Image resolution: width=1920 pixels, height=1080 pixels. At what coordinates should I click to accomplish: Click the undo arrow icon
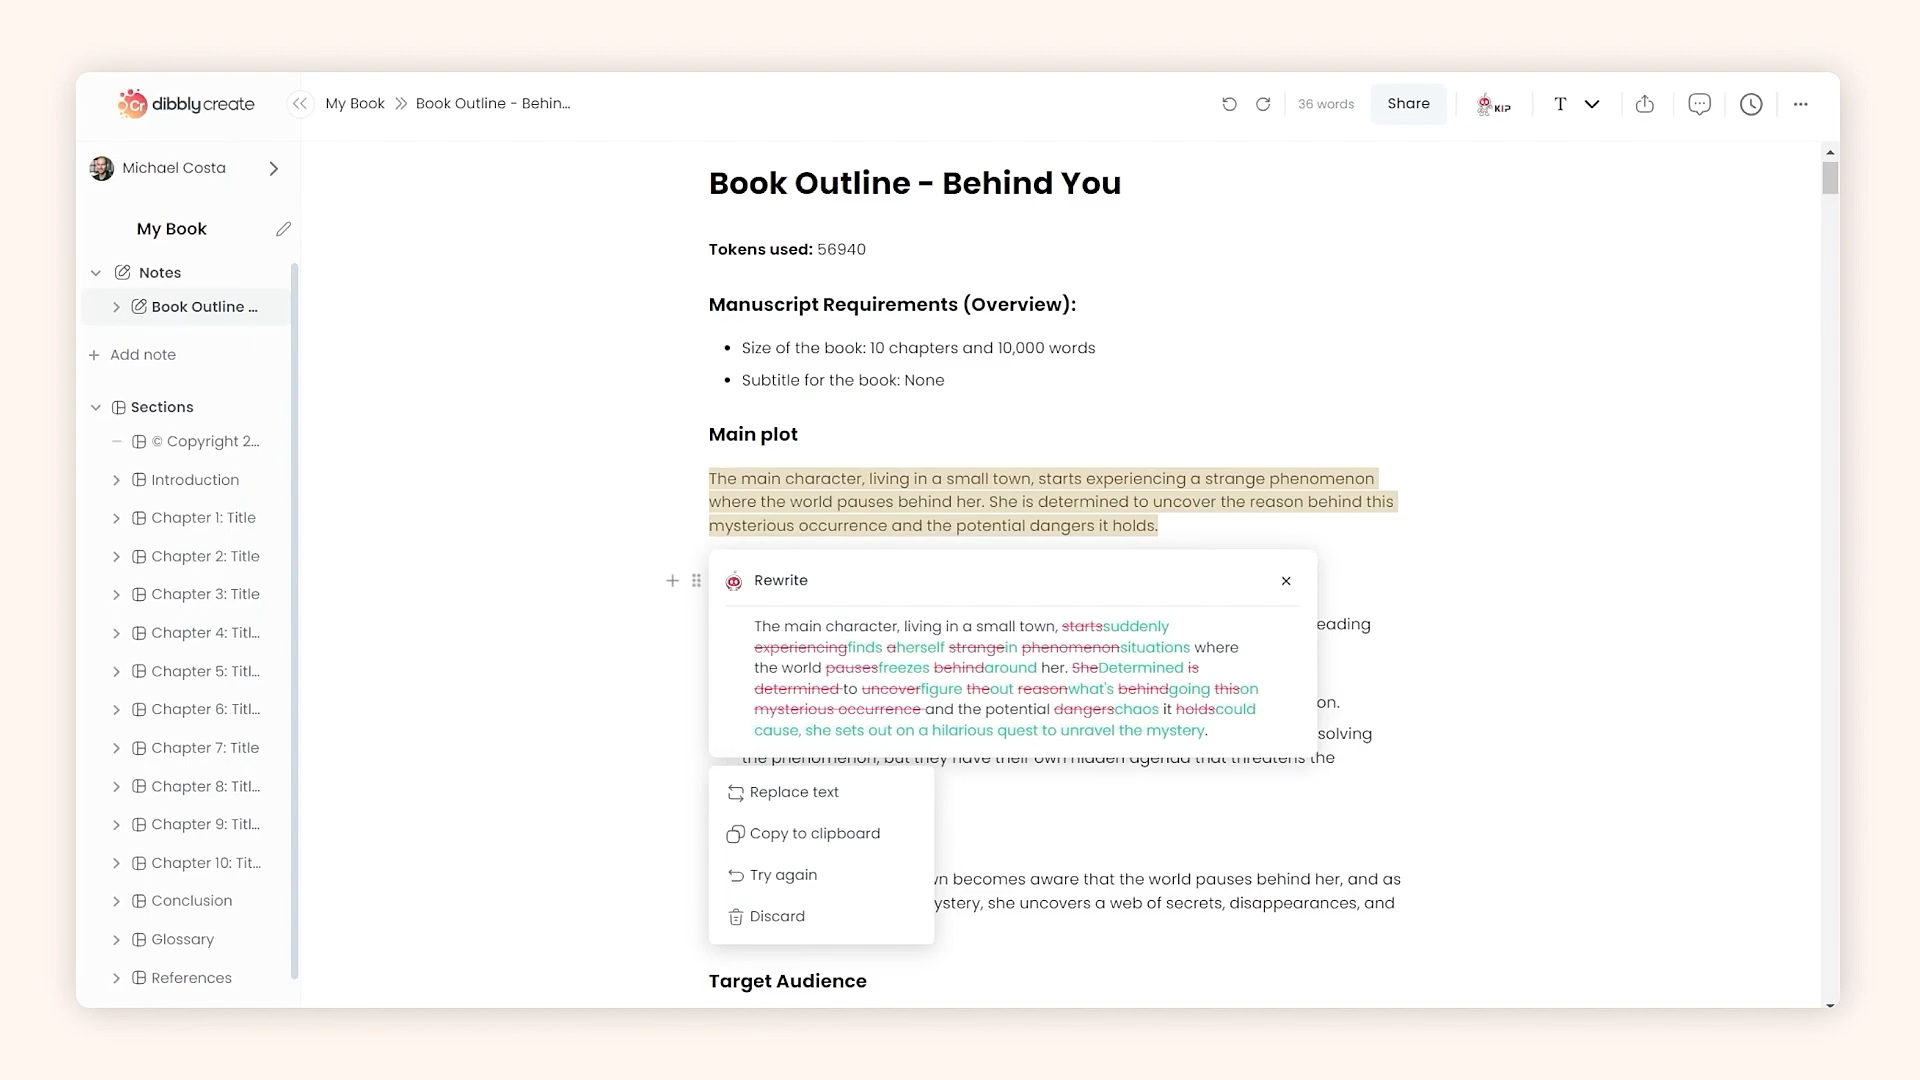1229,104
